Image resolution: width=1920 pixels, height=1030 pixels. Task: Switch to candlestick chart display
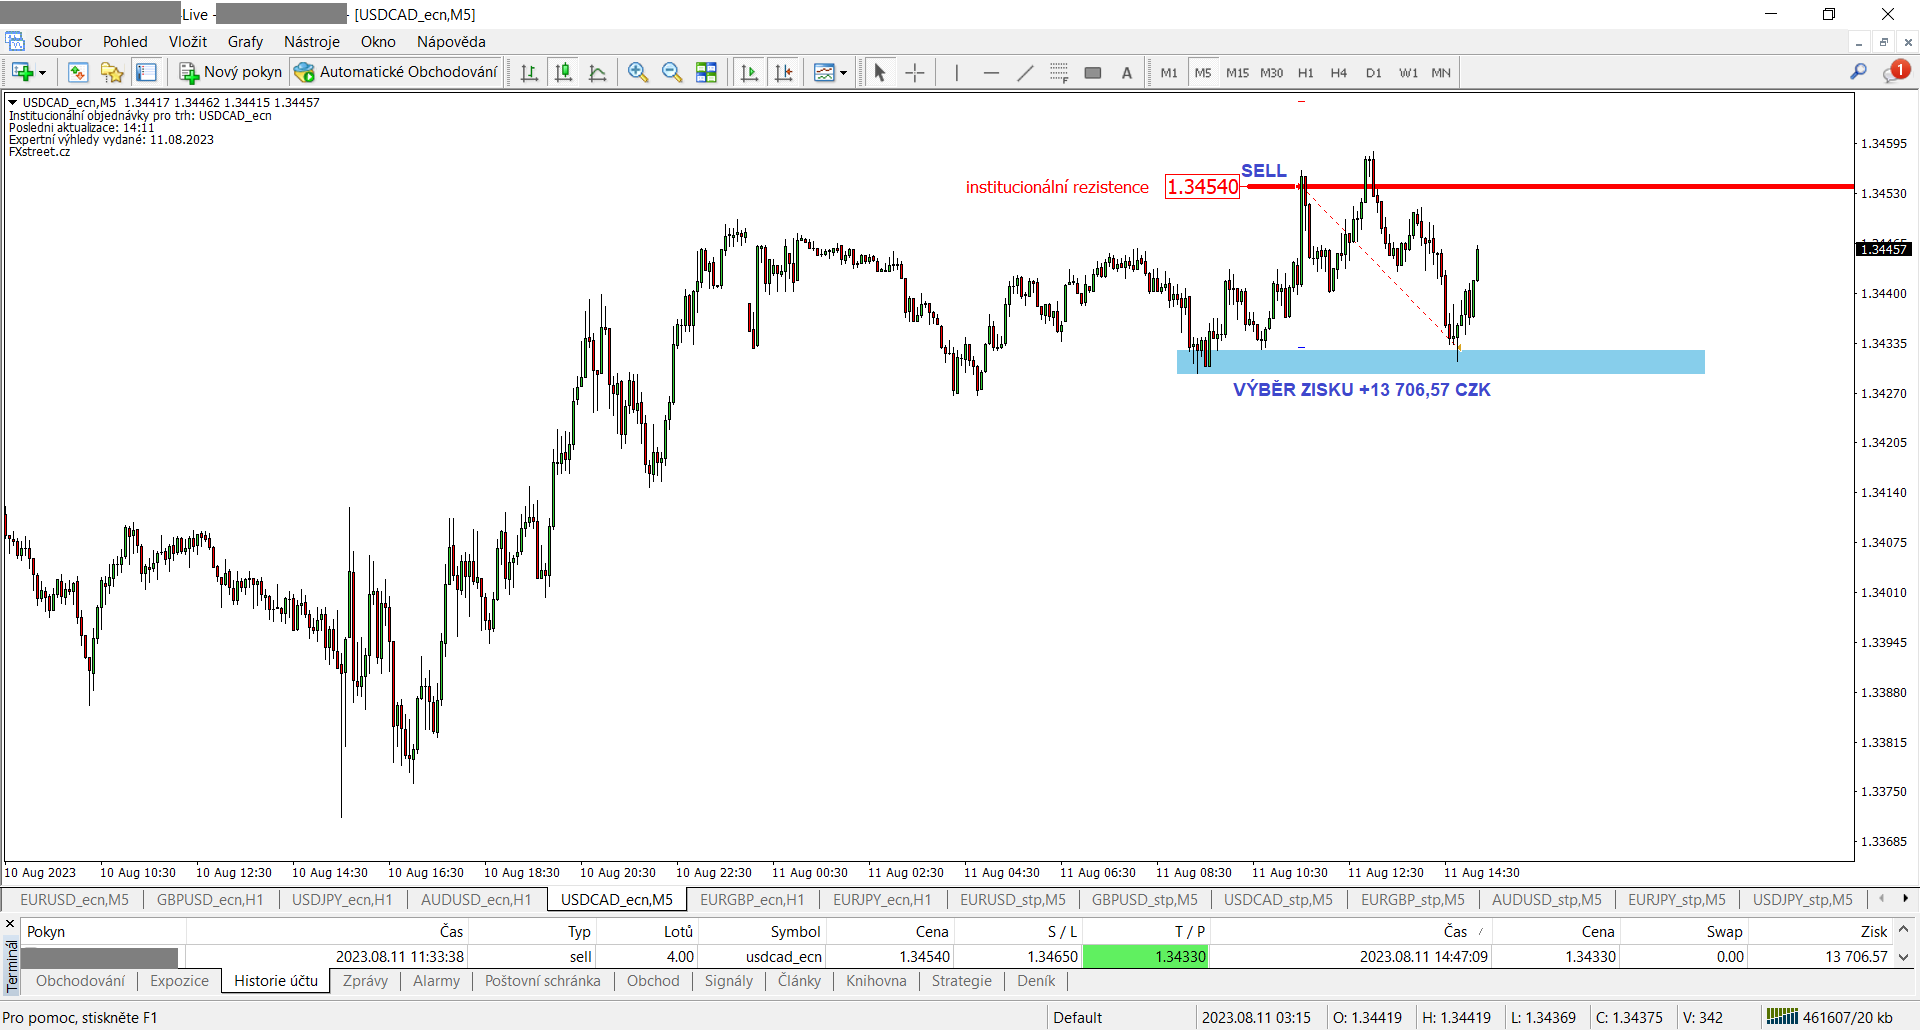[564, 72]
